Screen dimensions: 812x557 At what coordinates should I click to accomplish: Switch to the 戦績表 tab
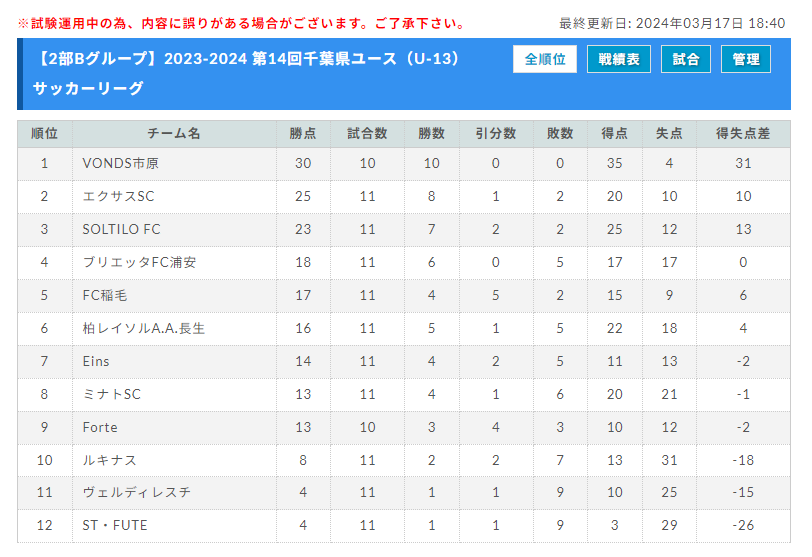pos(618,59)
